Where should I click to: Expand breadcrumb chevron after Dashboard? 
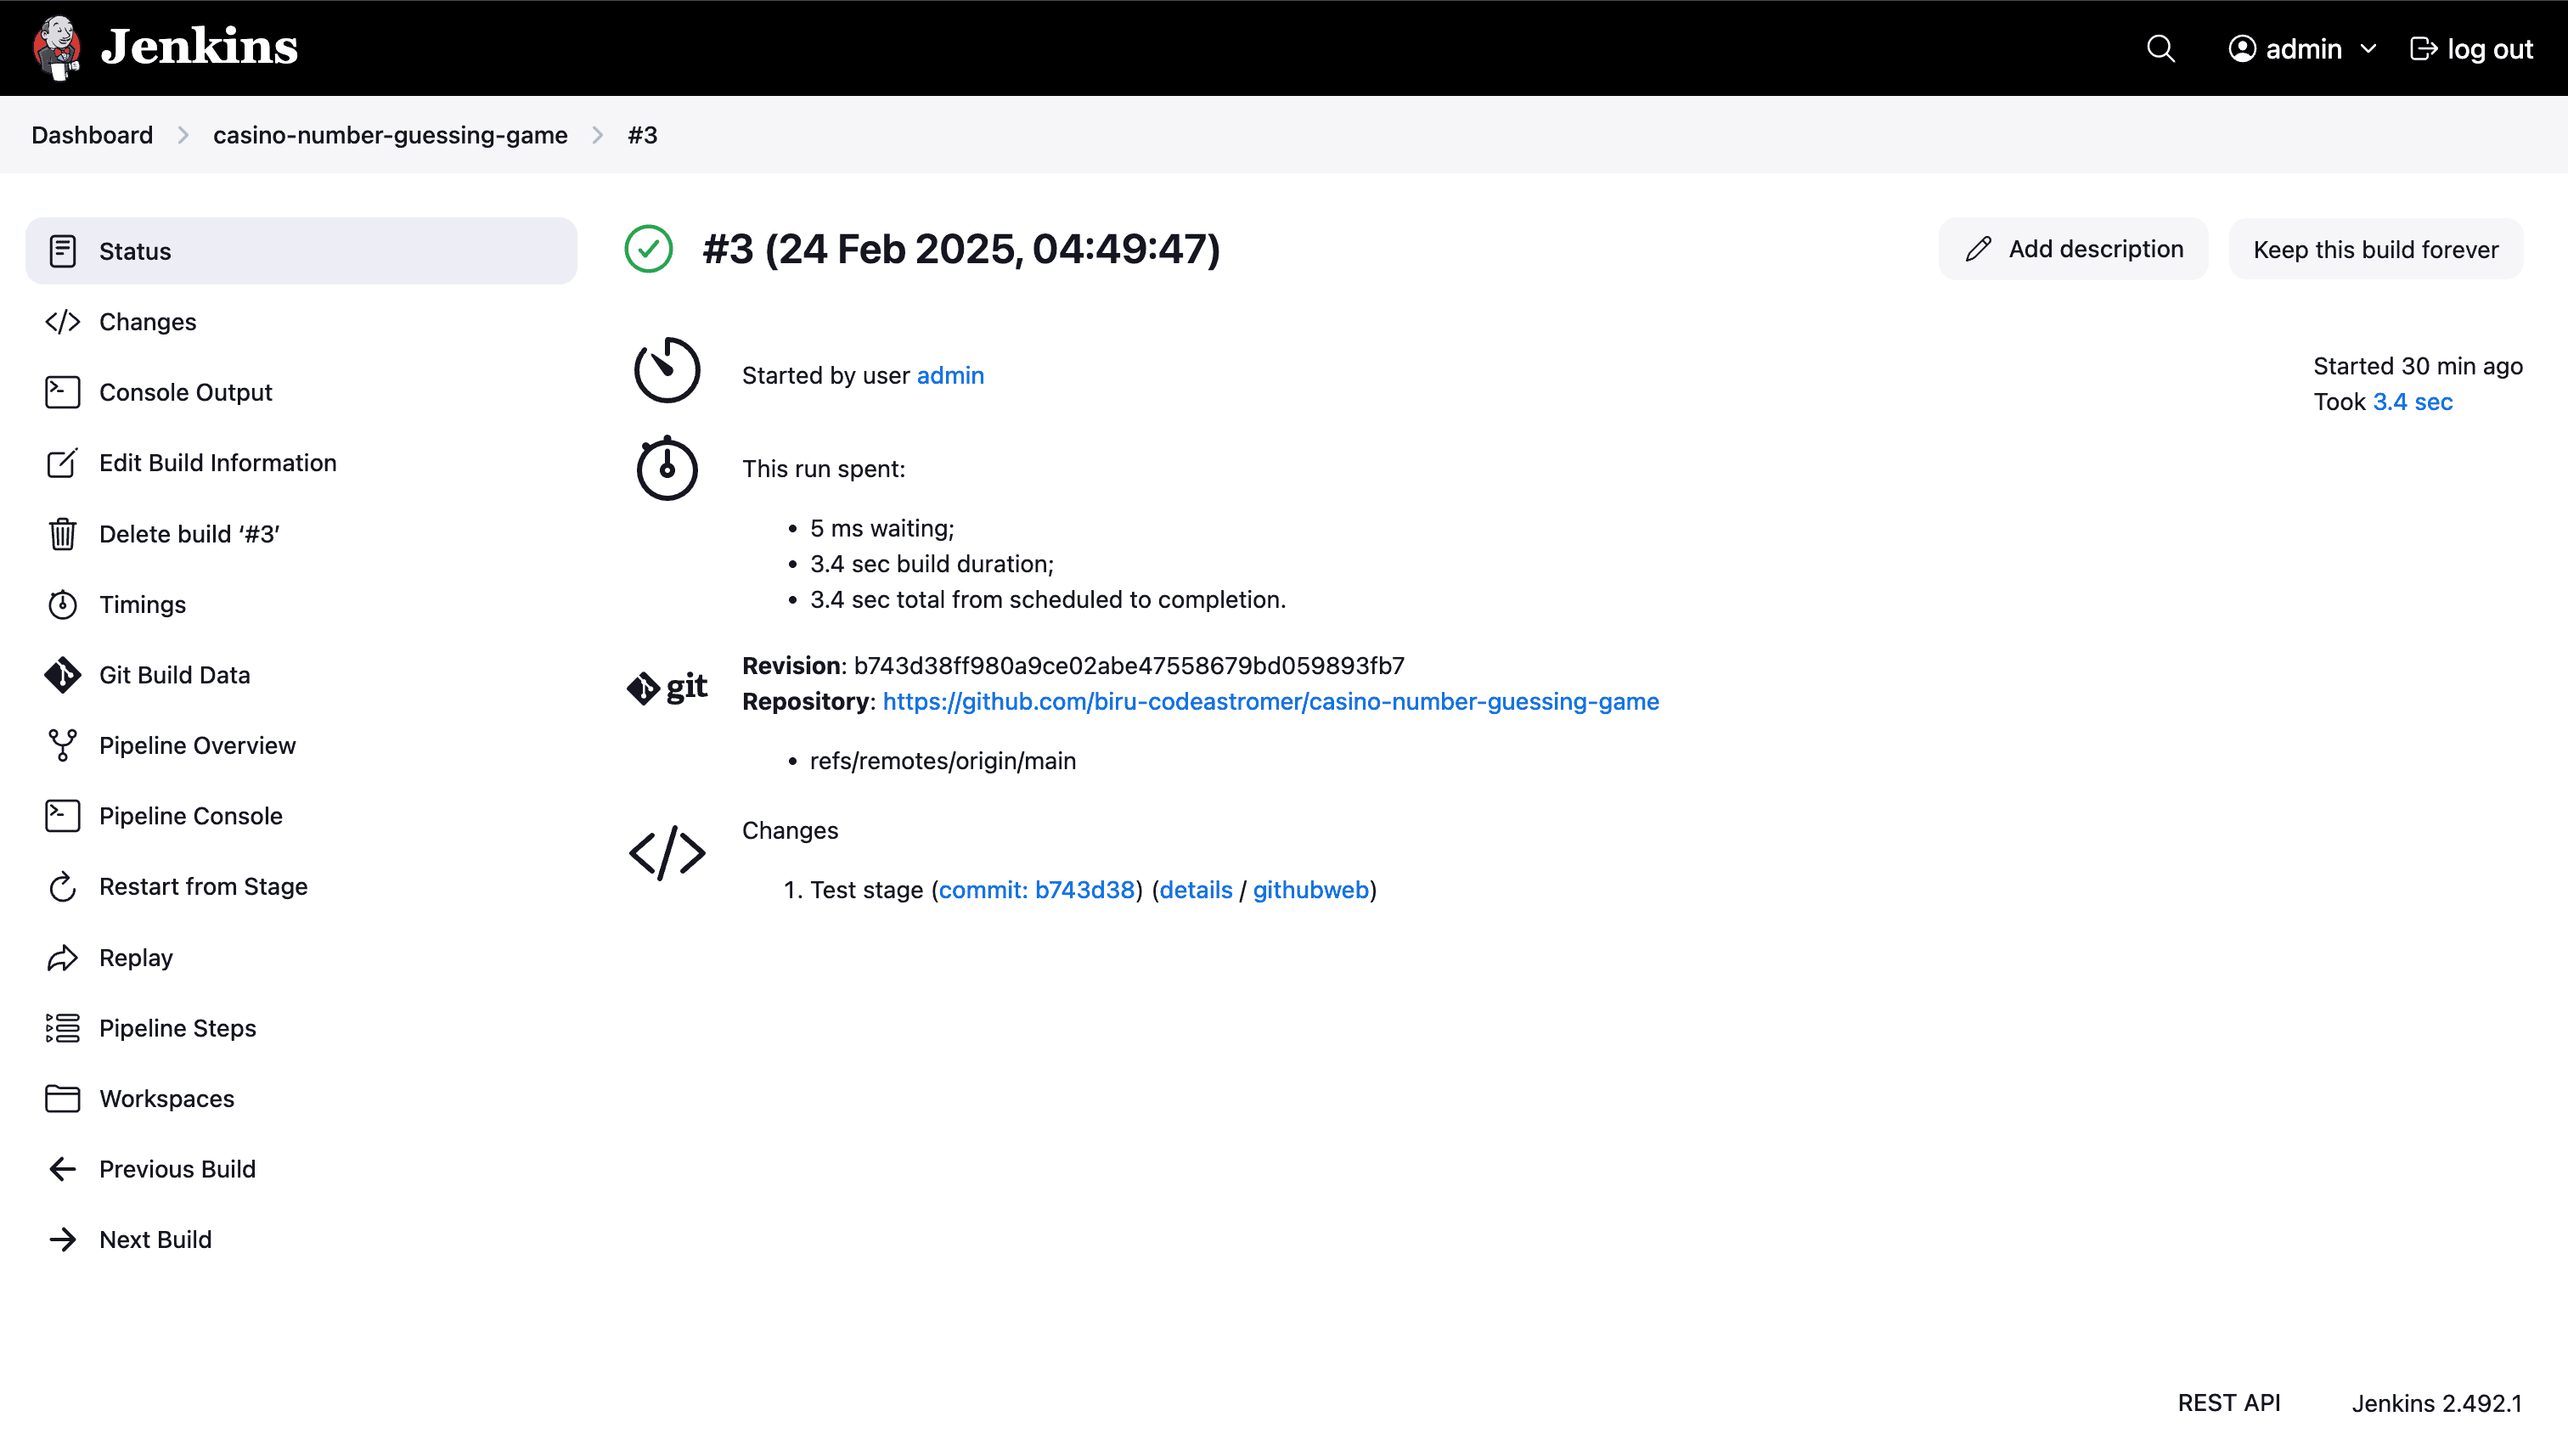tap(183, 135)
